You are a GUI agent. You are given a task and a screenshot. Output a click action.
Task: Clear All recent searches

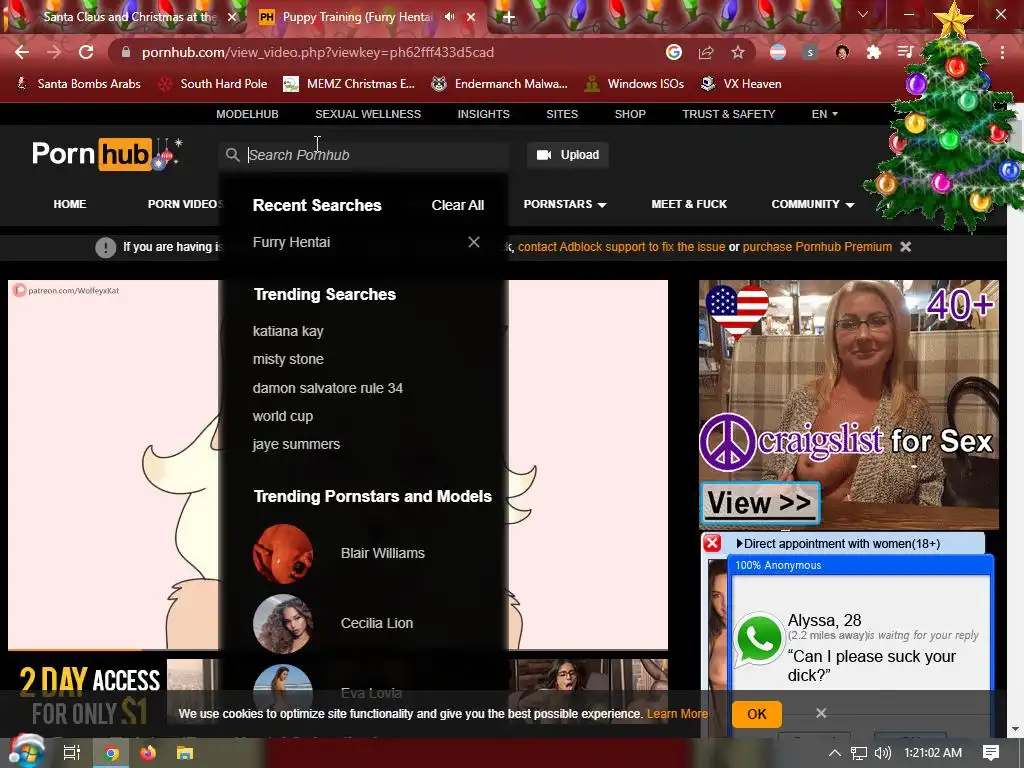pos(458,205)
